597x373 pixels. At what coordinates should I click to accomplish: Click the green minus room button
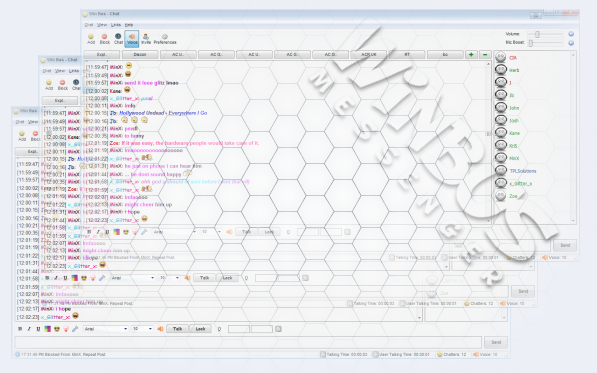pos(485,54)
